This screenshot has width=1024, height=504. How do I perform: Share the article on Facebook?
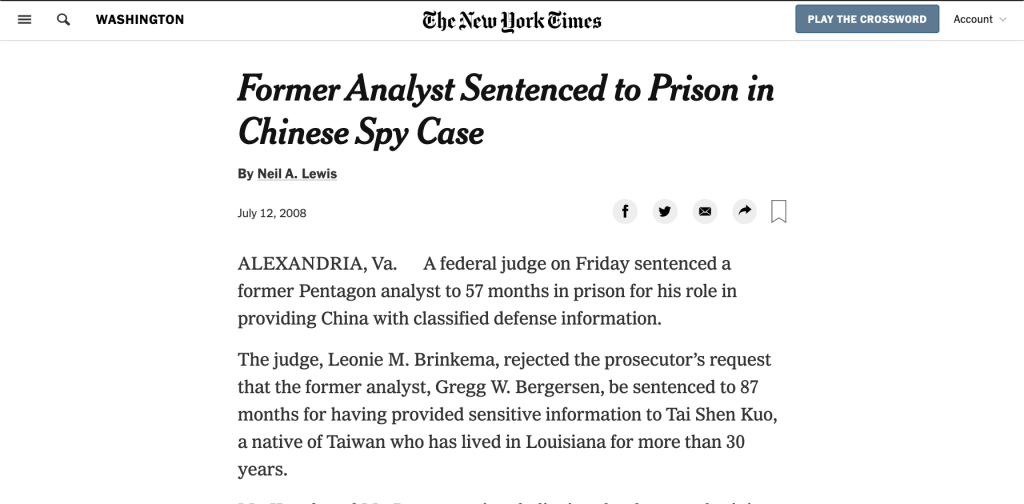tap(625, 211)
